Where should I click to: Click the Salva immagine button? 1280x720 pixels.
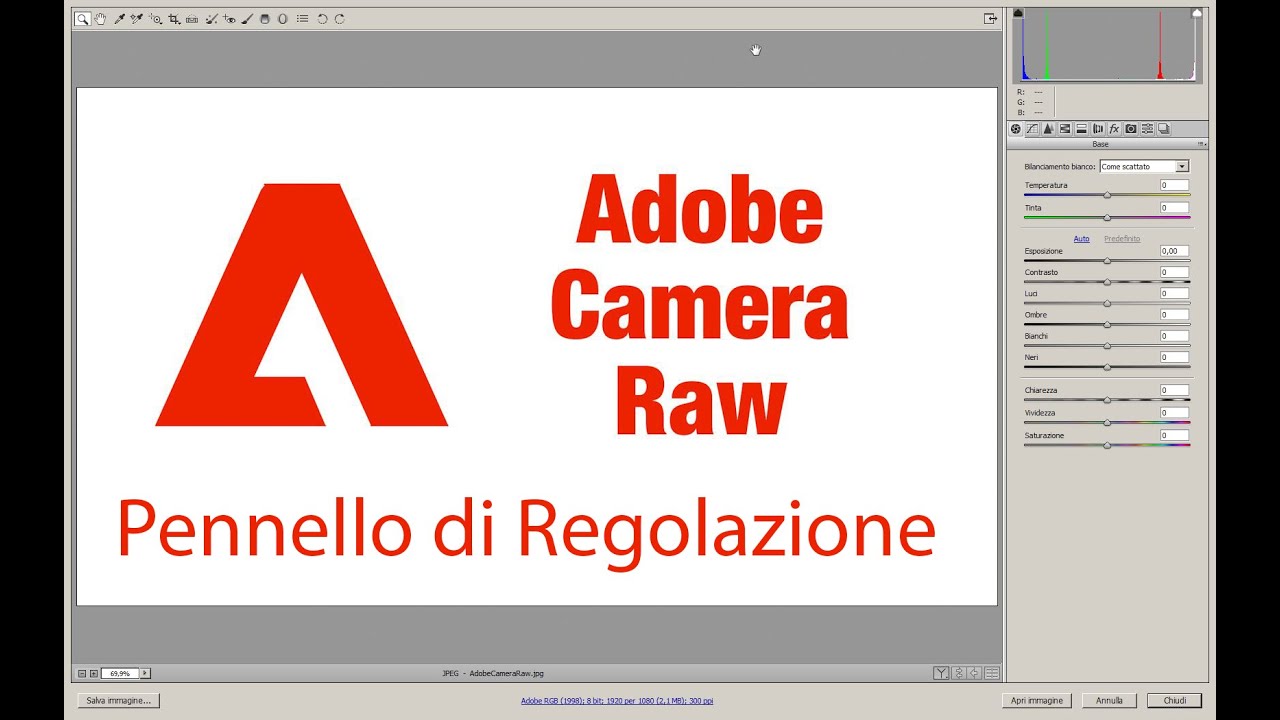pyautogui.click(x=118, y=701)
